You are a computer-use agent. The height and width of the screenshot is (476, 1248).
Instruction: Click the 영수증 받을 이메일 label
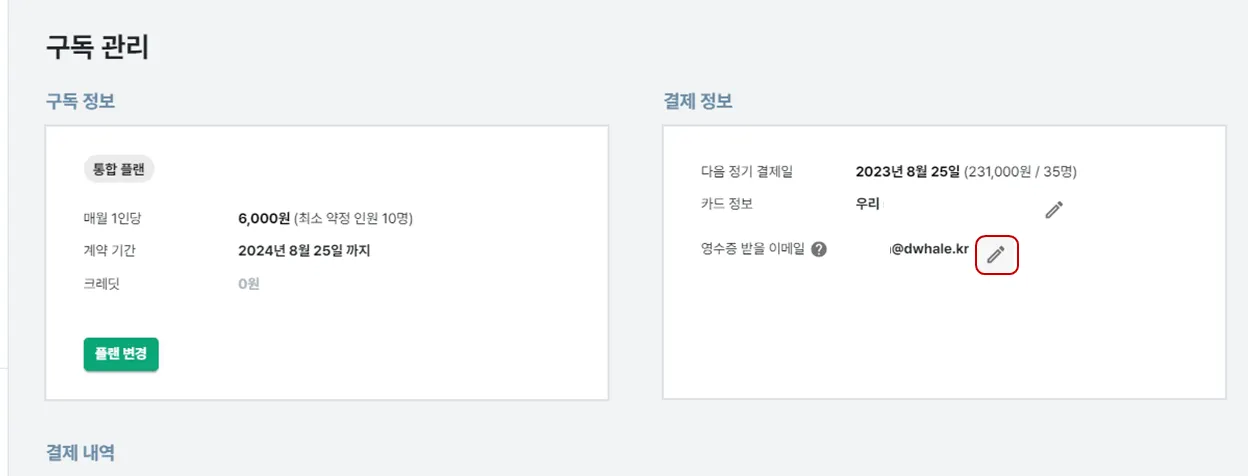point(753,250)
